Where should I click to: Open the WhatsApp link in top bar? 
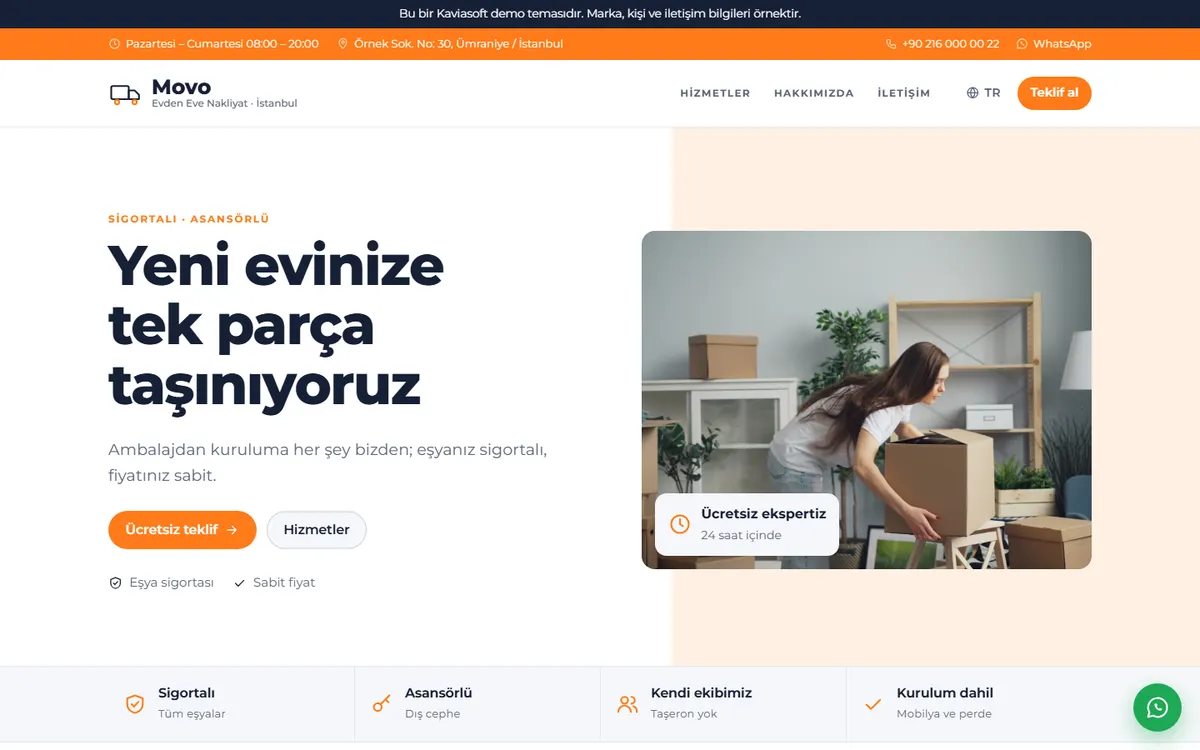coord(1054,44)
